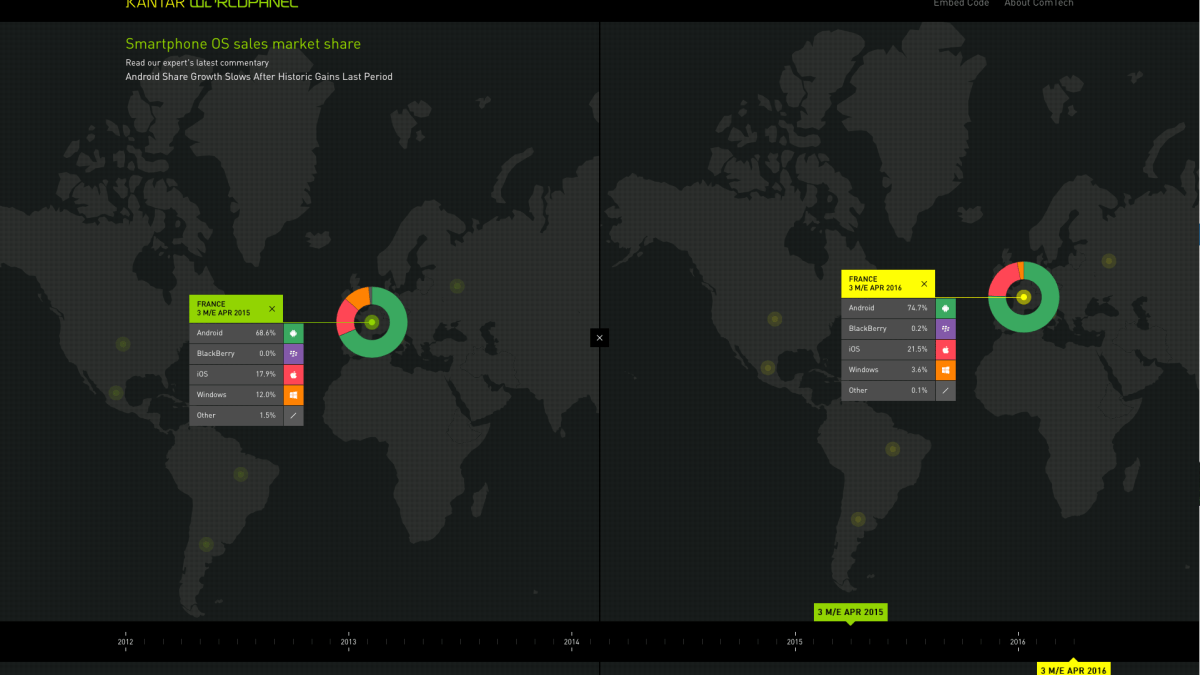1200x675 pixels.
Task: Click the Windows 3.6% row
Action: tap(898, 370)
